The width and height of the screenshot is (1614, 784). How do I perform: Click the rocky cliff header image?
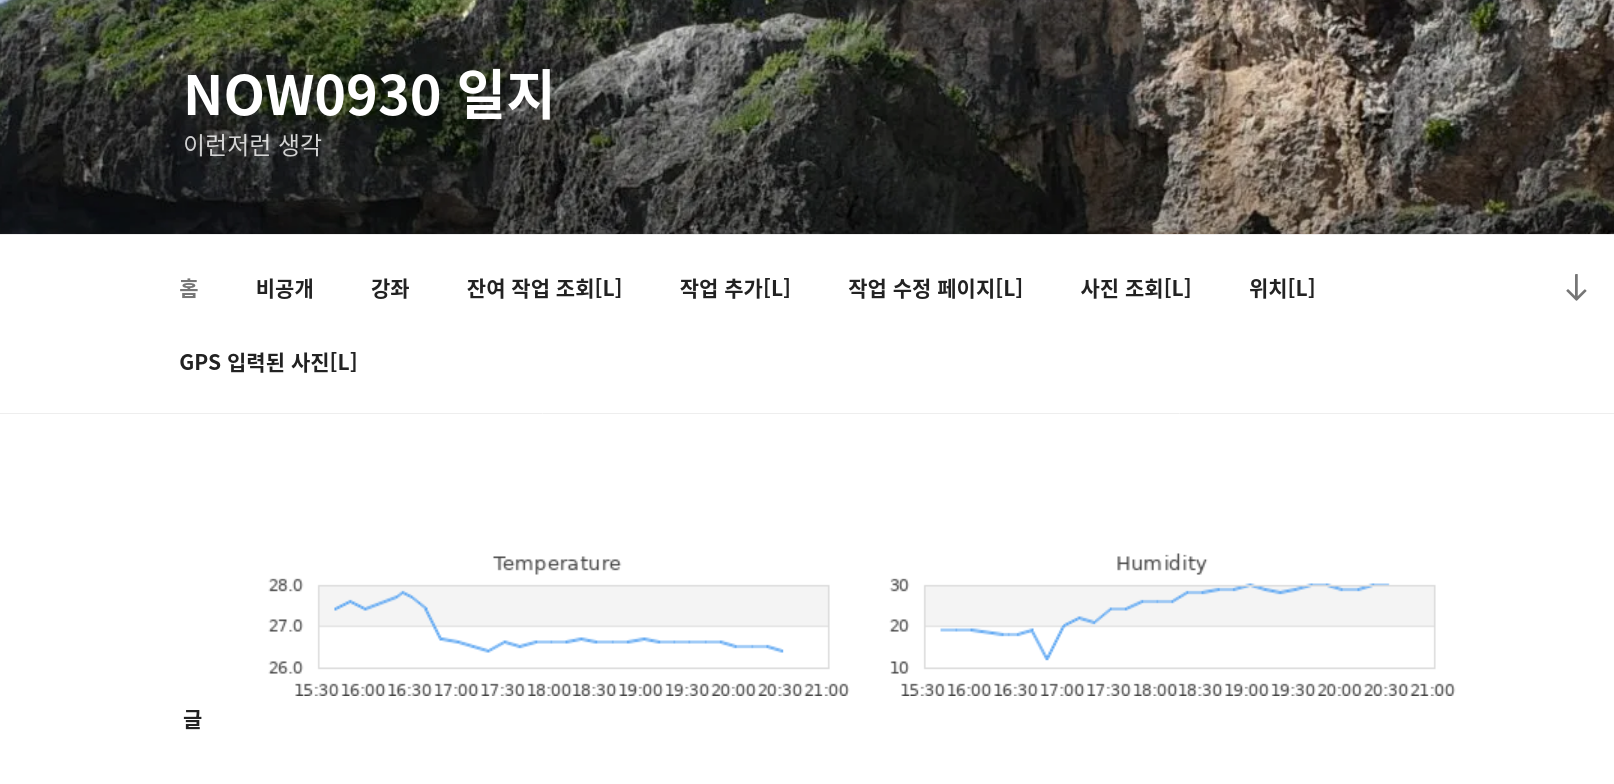[1000, 110]
